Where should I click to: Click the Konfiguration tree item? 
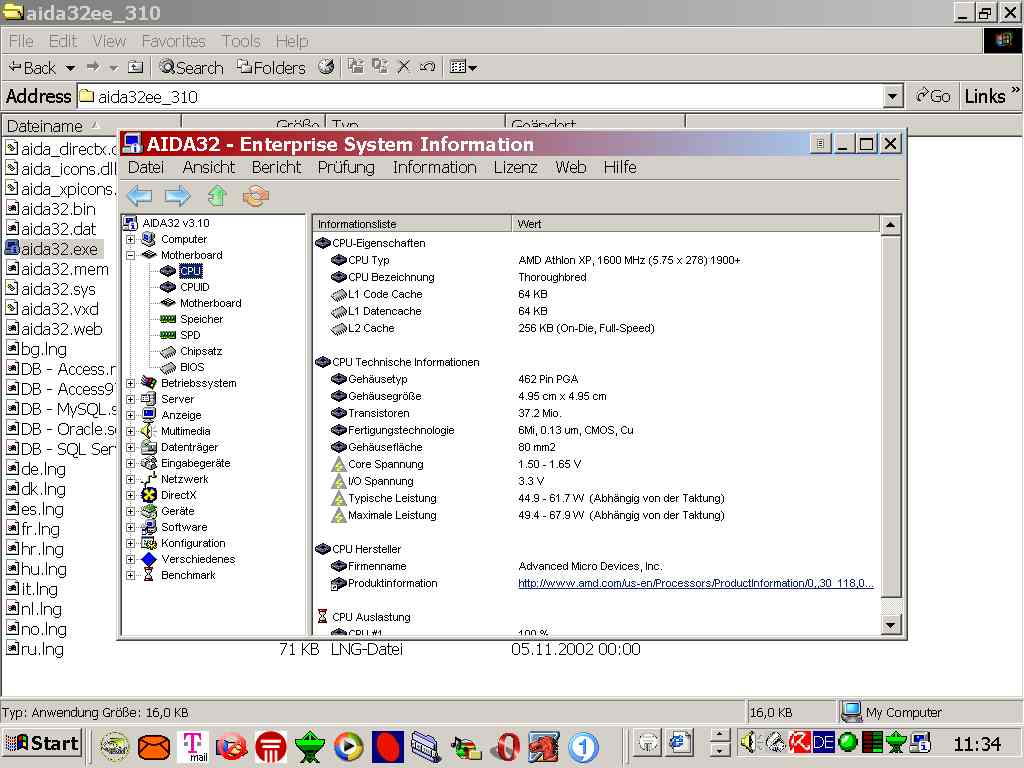pyautogui.click(x=193, y=543)
